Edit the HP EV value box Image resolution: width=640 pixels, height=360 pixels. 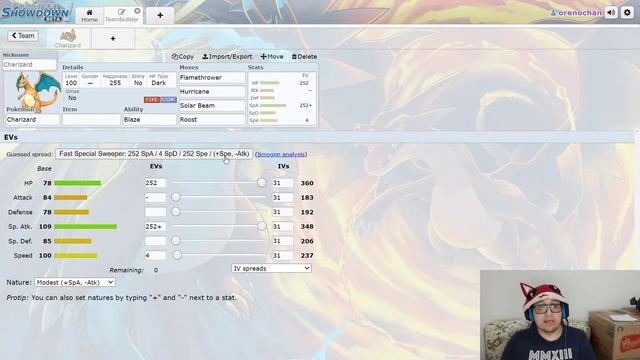(x=156, y=183)
